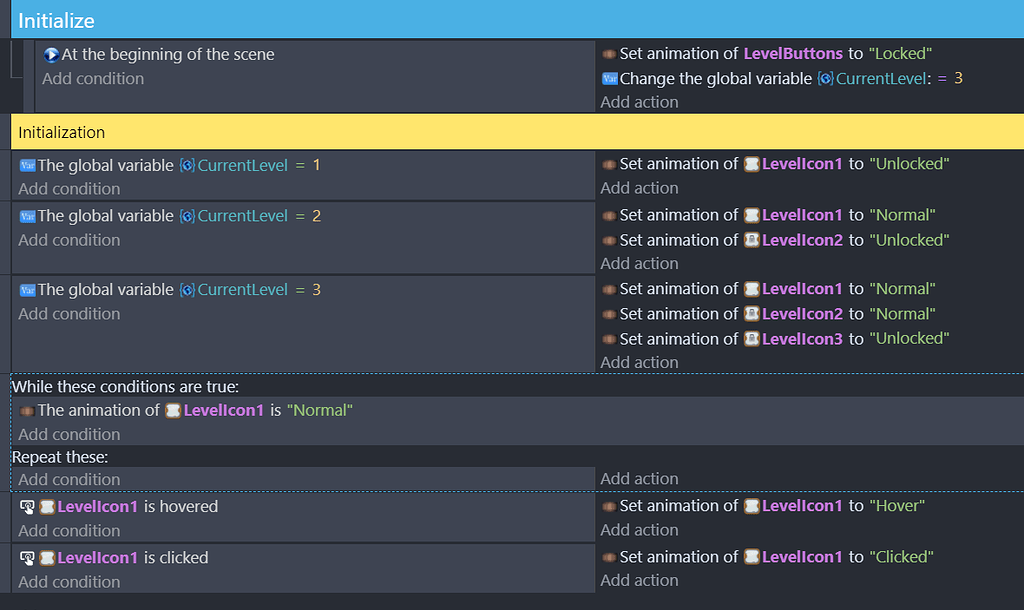The width and height of the screenshot is (1024, 610).
Task: Click Add condition inside the While conditions block
Action: (x=68, y=434)
